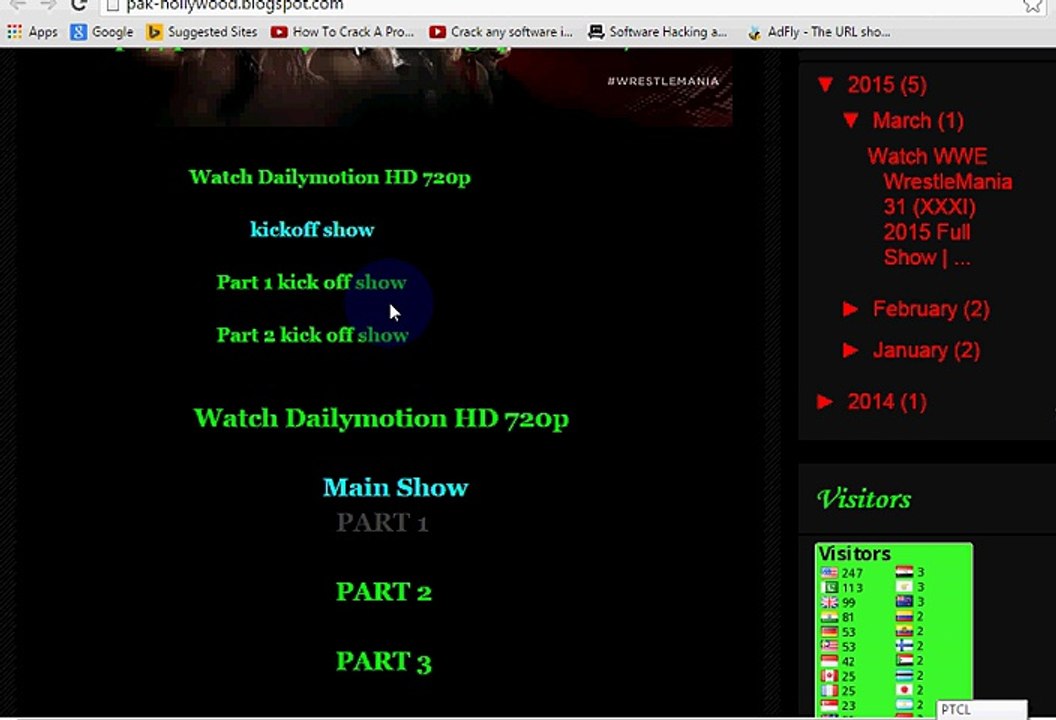This screenshot has width=1056, height=720.
Task: Click the Visitors sidebar heading
Action: point(864,499)
